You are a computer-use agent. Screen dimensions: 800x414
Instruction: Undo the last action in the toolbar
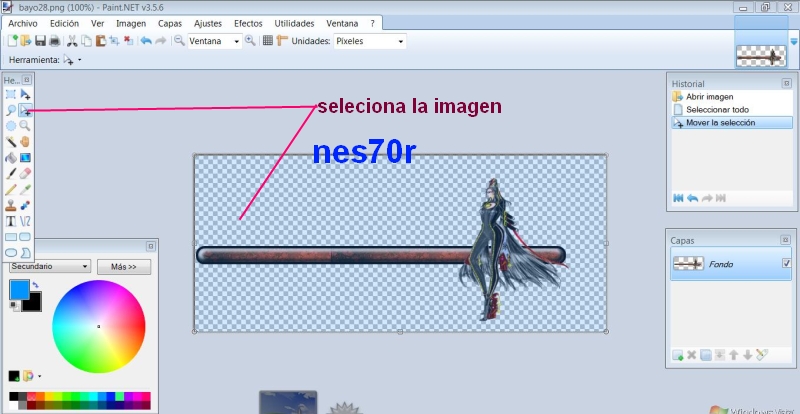146,41
